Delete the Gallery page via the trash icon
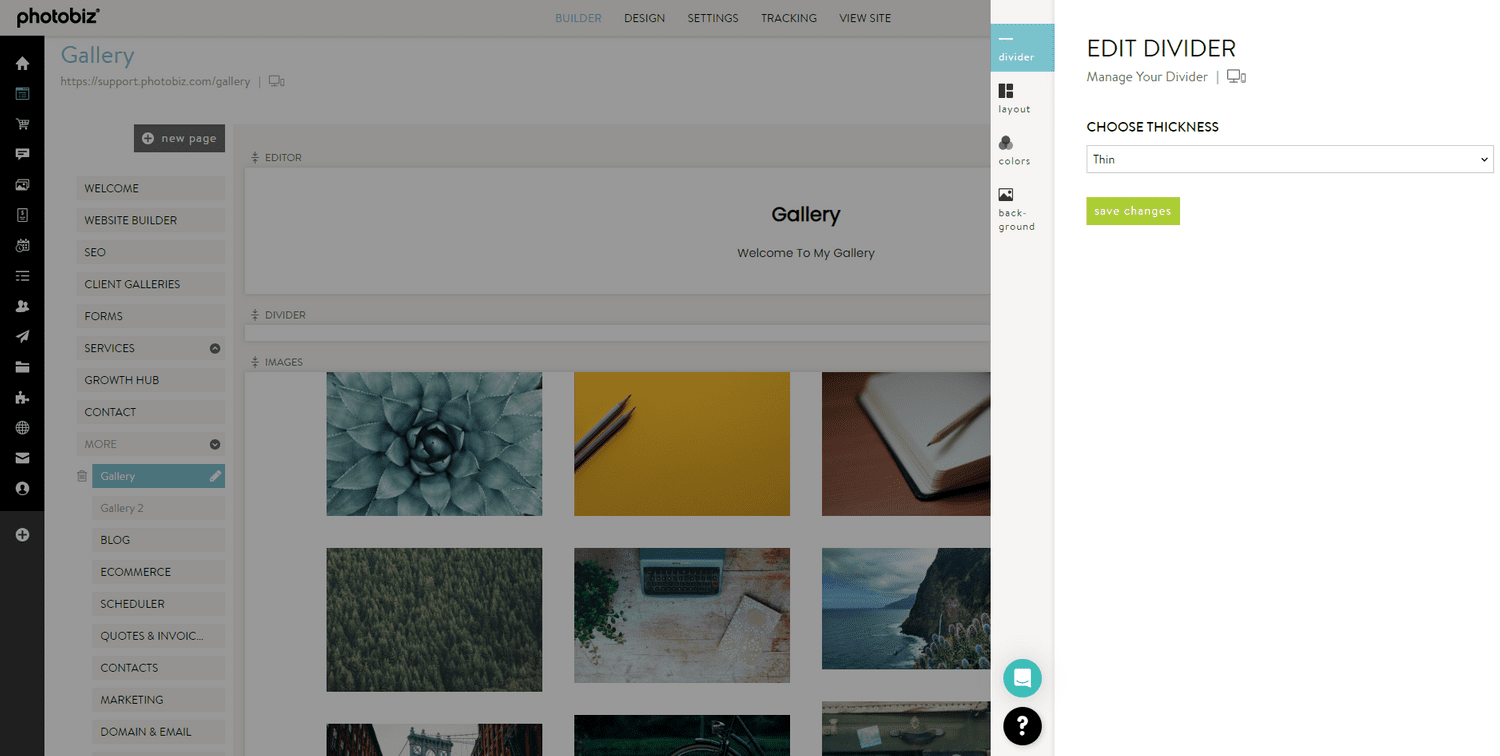 tap(82, 475)
